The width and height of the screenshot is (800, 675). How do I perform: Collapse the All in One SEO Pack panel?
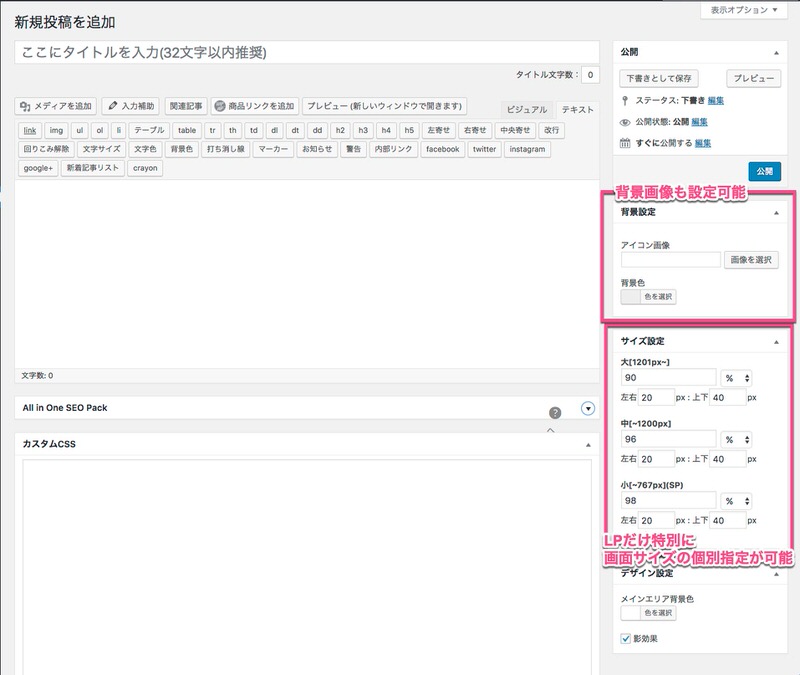(x=588, y=407)
